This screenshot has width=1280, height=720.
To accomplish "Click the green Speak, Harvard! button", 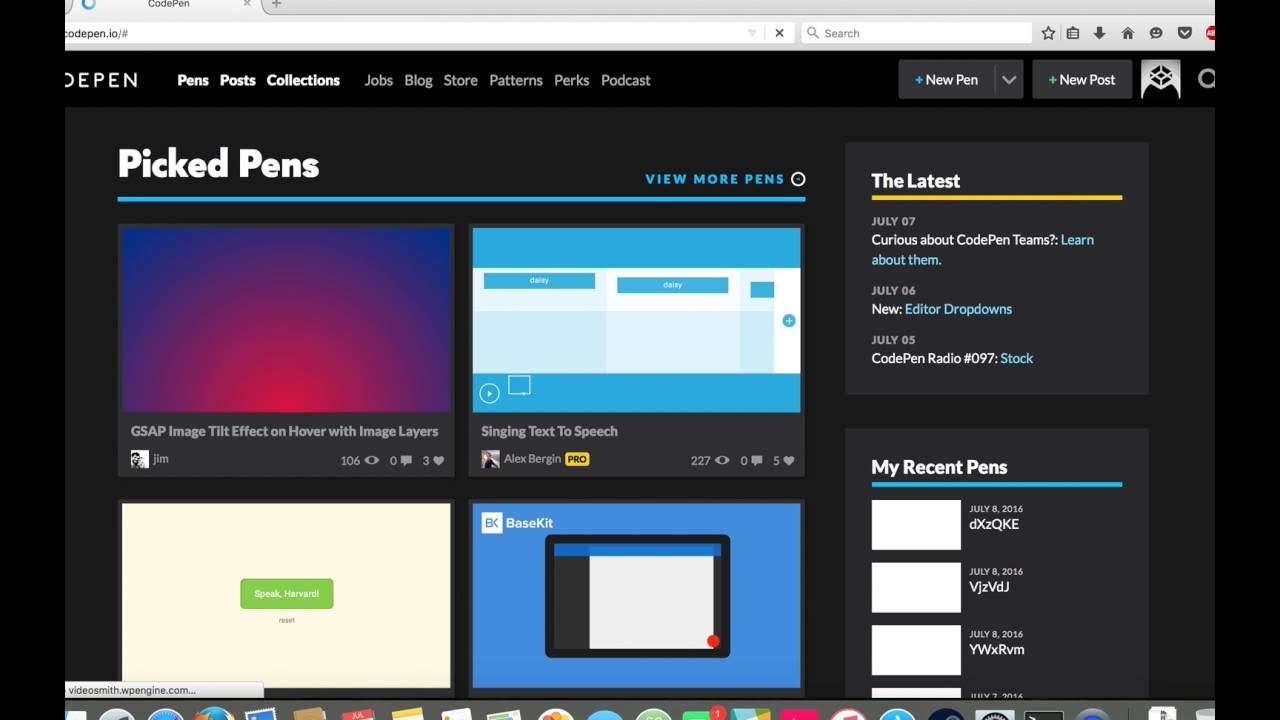I will [287, 593].
